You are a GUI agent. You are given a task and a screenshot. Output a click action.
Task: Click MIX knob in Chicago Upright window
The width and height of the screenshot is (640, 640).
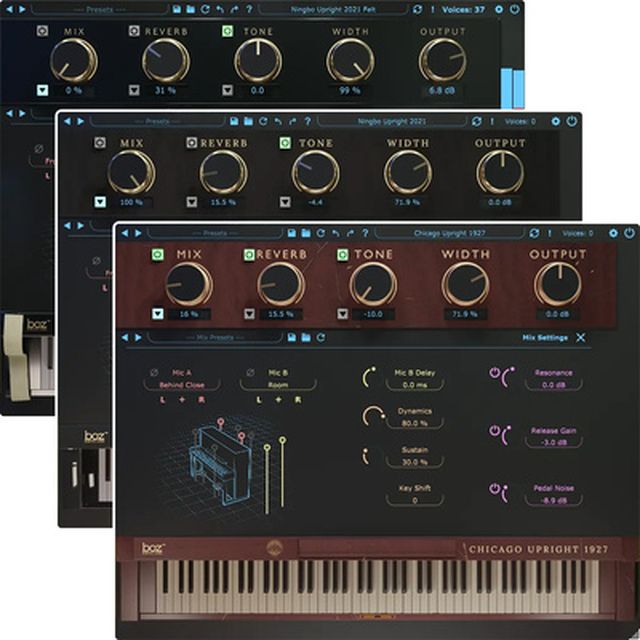(189, 284)
